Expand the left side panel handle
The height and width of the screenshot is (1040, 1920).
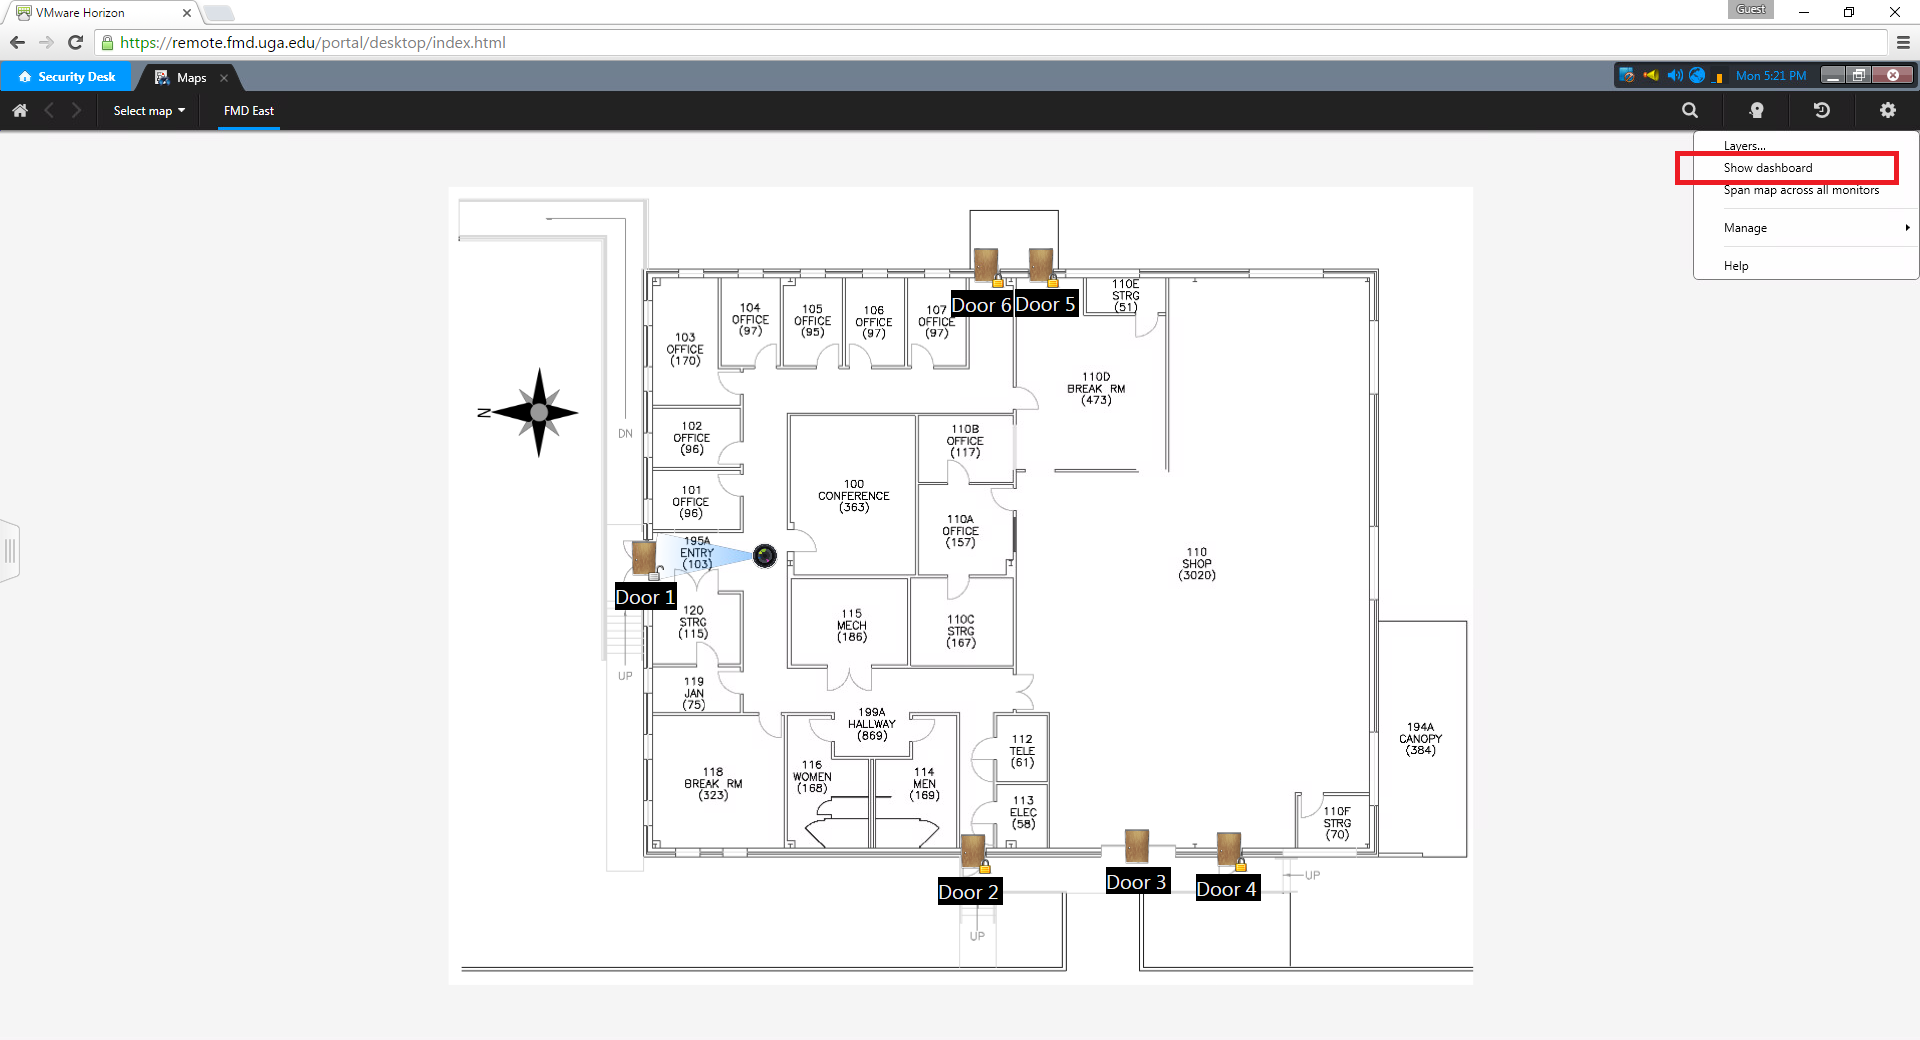(10, 551)
